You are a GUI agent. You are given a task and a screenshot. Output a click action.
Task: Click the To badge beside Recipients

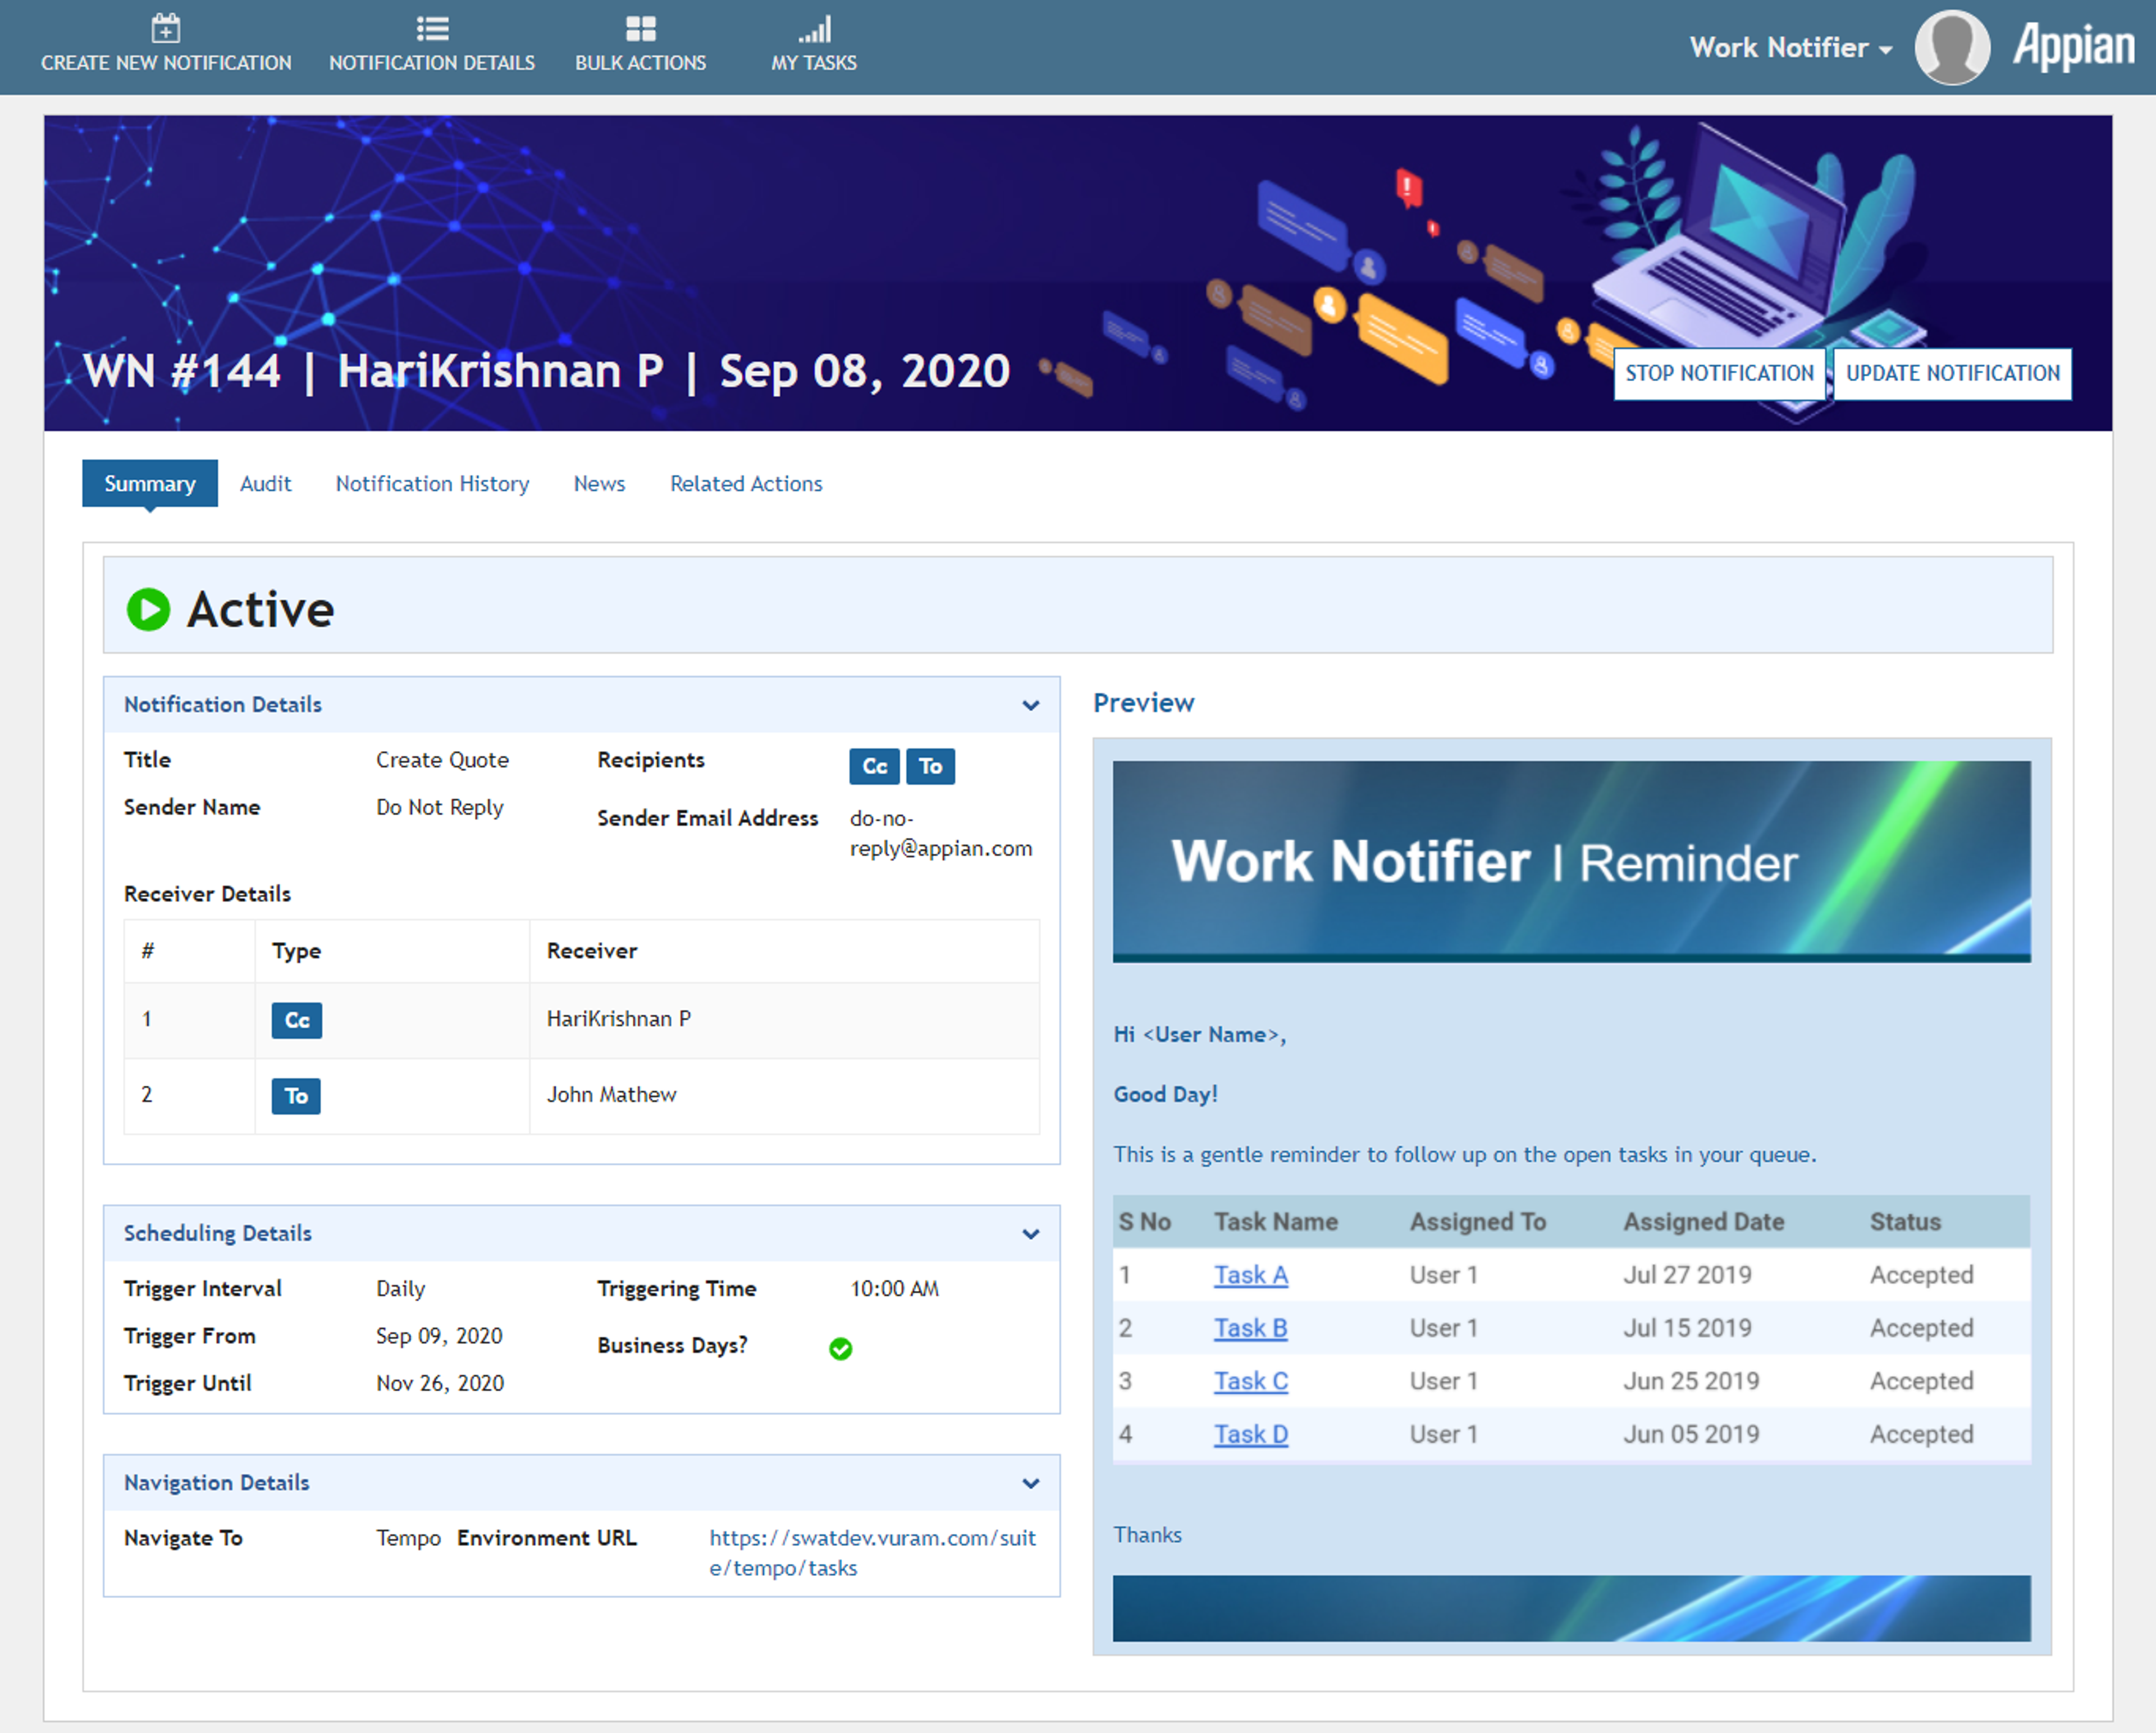(930, 766)
